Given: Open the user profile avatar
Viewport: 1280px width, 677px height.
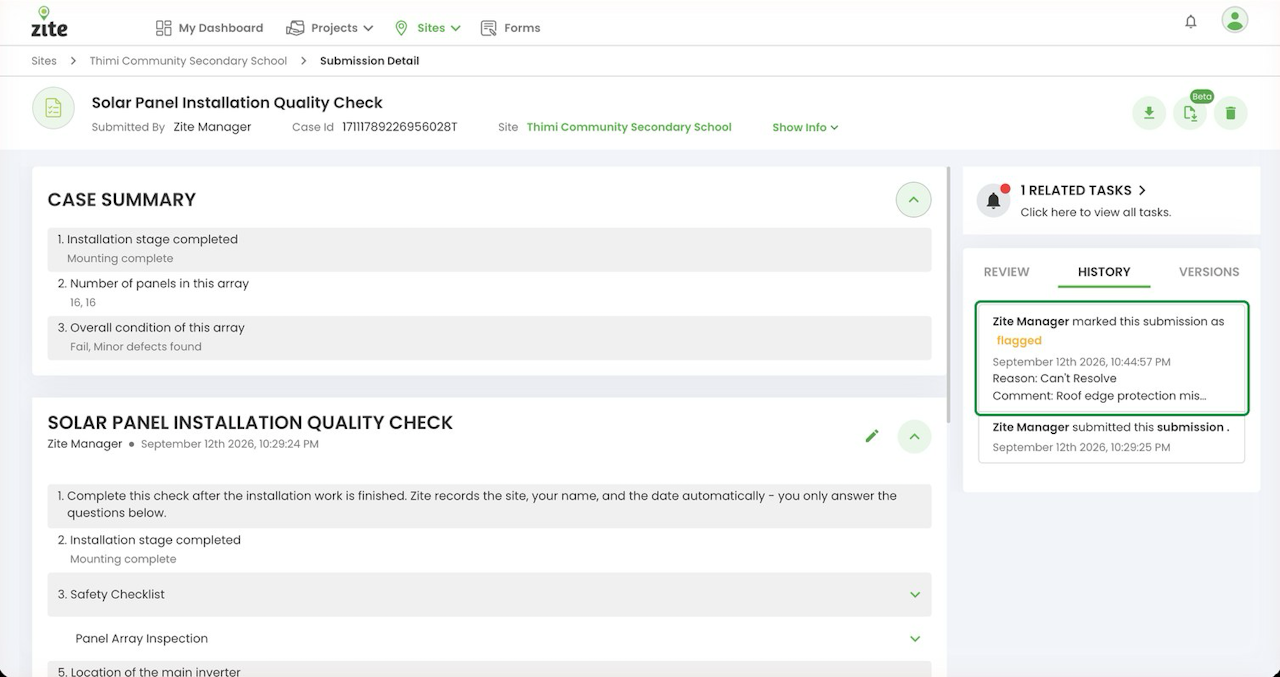Looking at the screenshot, I should click(1235, 20).
